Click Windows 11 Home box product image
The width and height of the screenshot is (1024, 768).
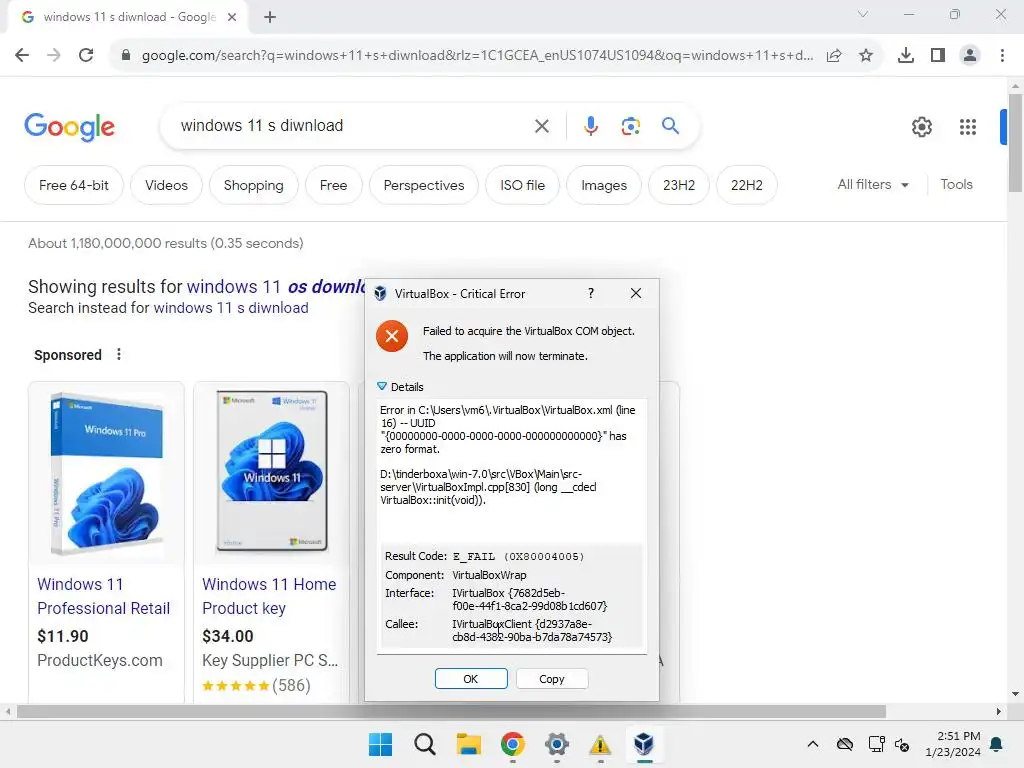(x=272, y=471)
